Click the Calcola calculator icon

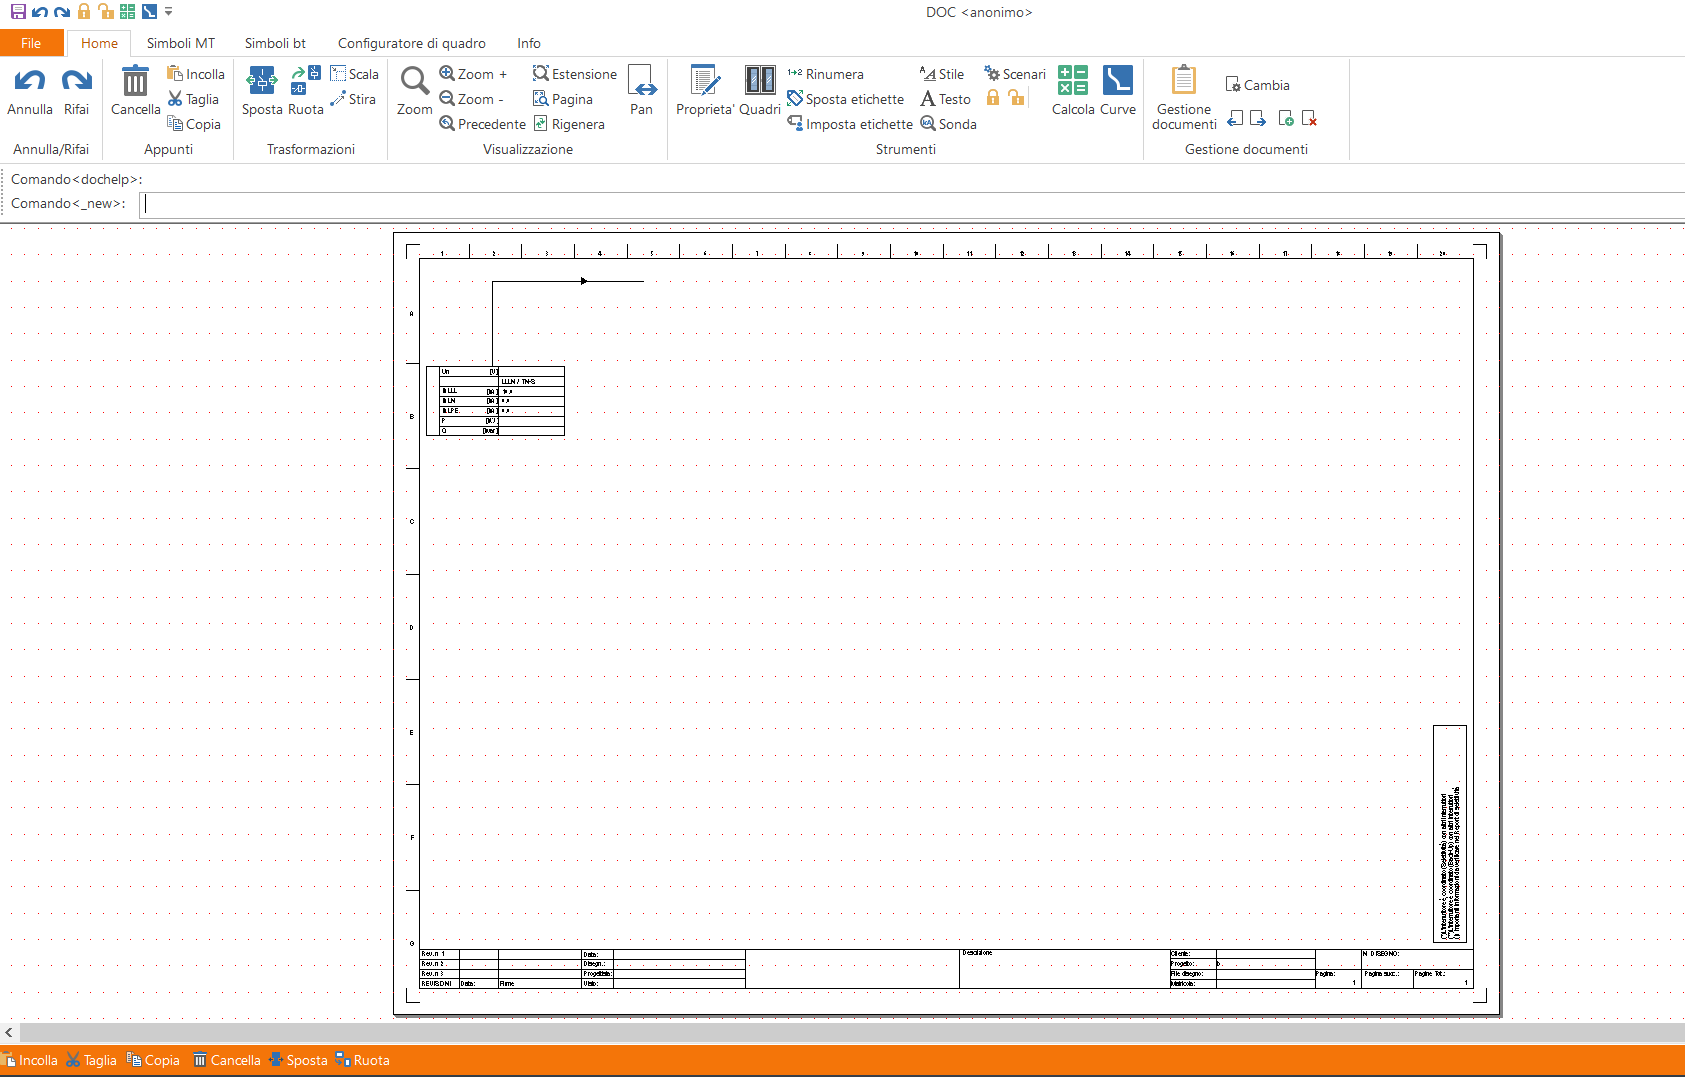[1072, 81]
